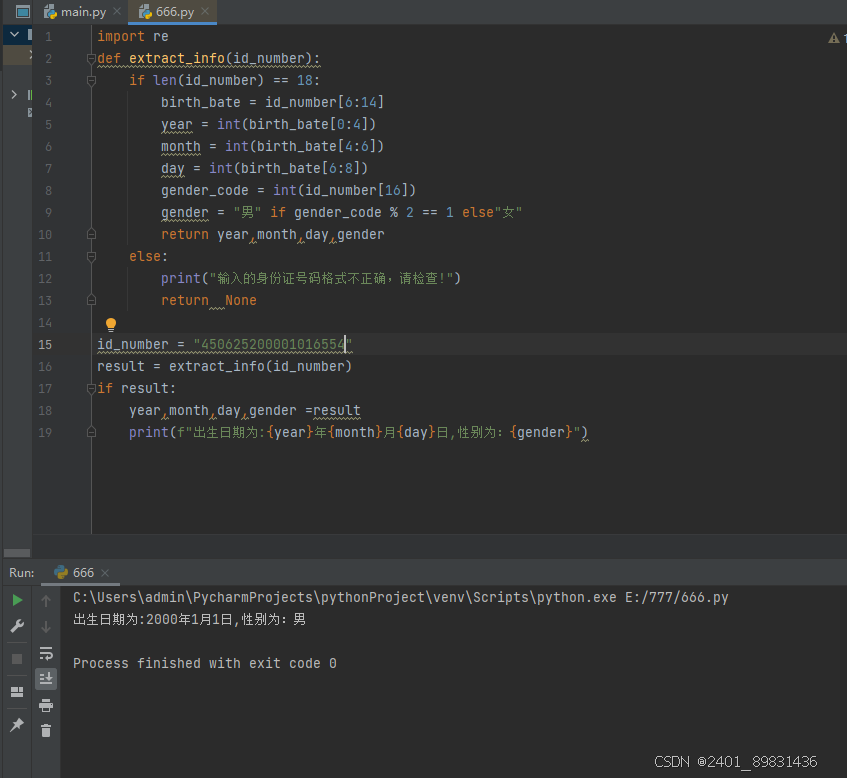Click the up arrow in run toolbar
Screen dimensions: 847x778
click(x=46, y=601)
